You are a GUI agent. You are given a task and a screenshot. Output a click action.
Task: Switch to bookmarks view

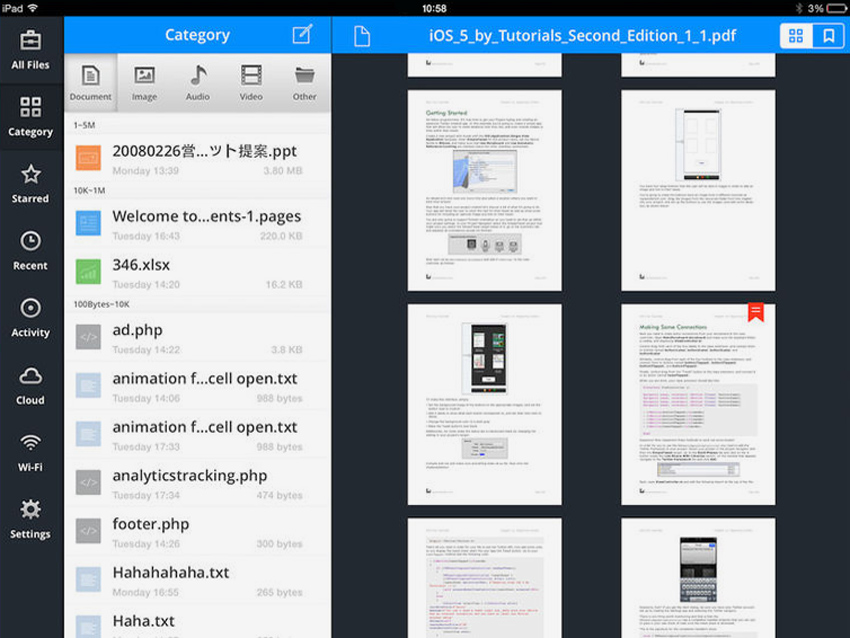tap(828, 36)
